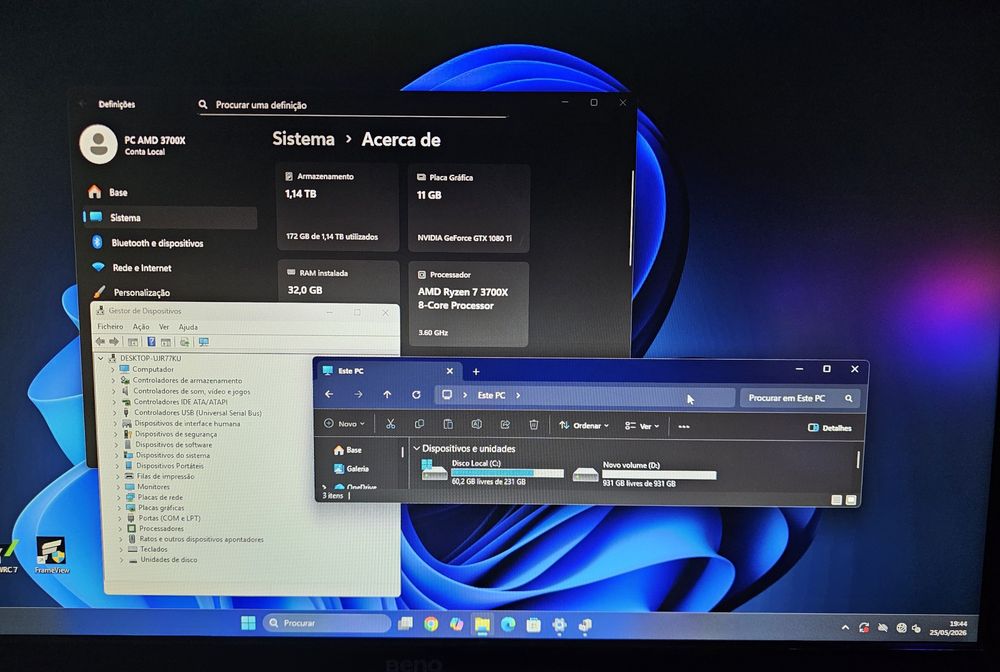Viewport: 1000px width, 672px height.
Task: Click chevron after Este PC in address bar
Action: coord(518,395)
